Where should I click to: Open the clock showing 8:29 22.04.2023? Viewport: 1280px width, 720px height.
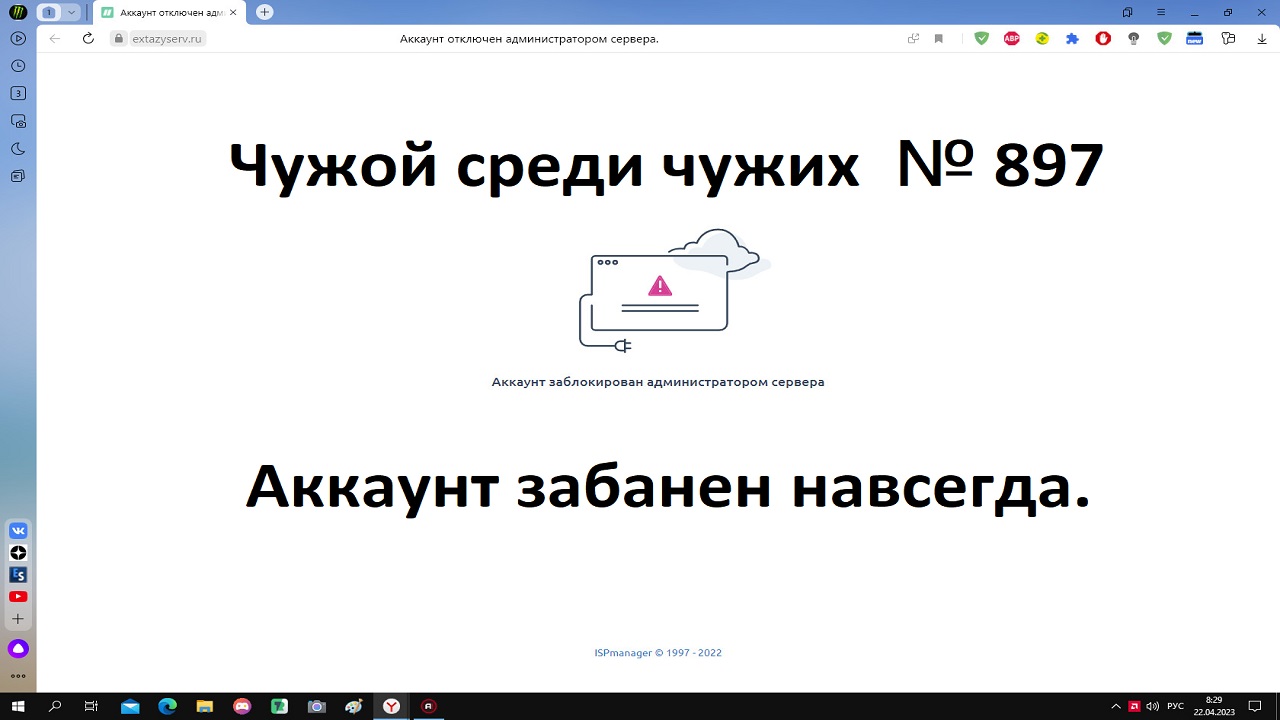pos(1214,706)
